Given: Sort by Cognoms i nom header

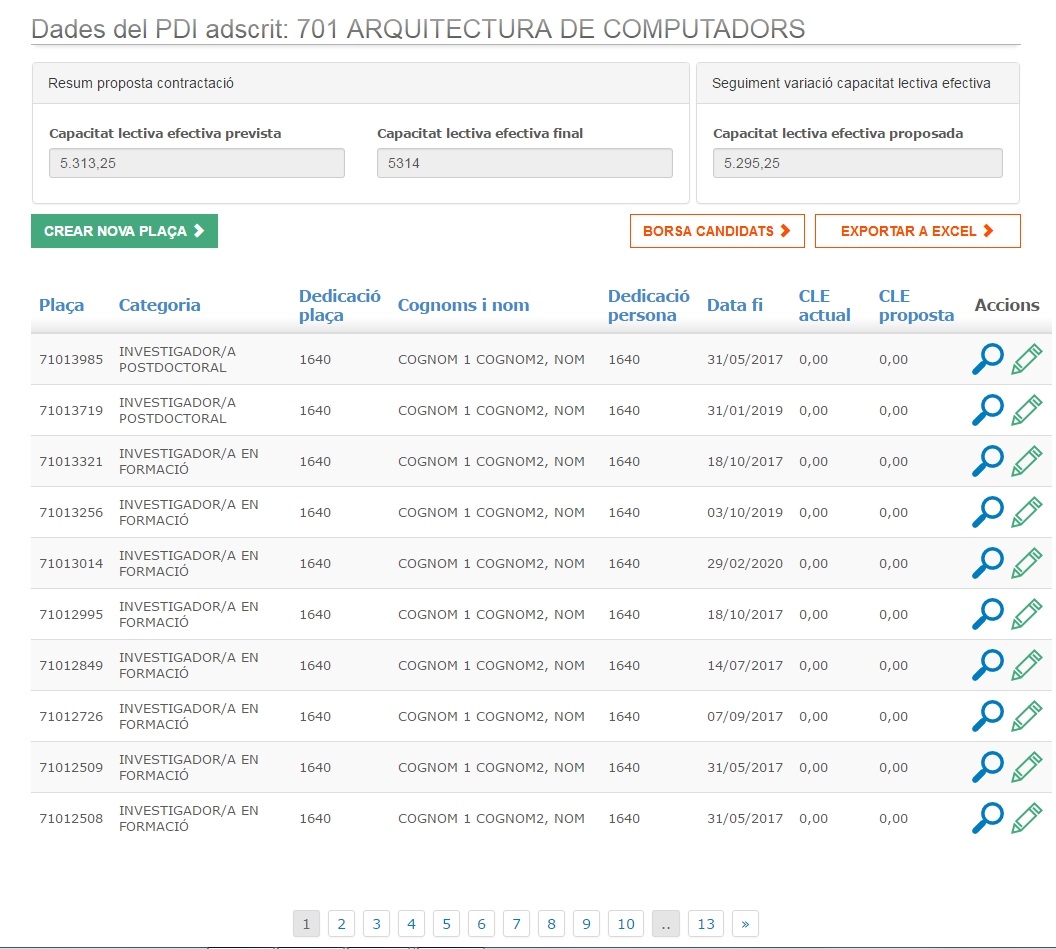Looking at the screenshot, I should pyautogui.click(x=463, y=306).
